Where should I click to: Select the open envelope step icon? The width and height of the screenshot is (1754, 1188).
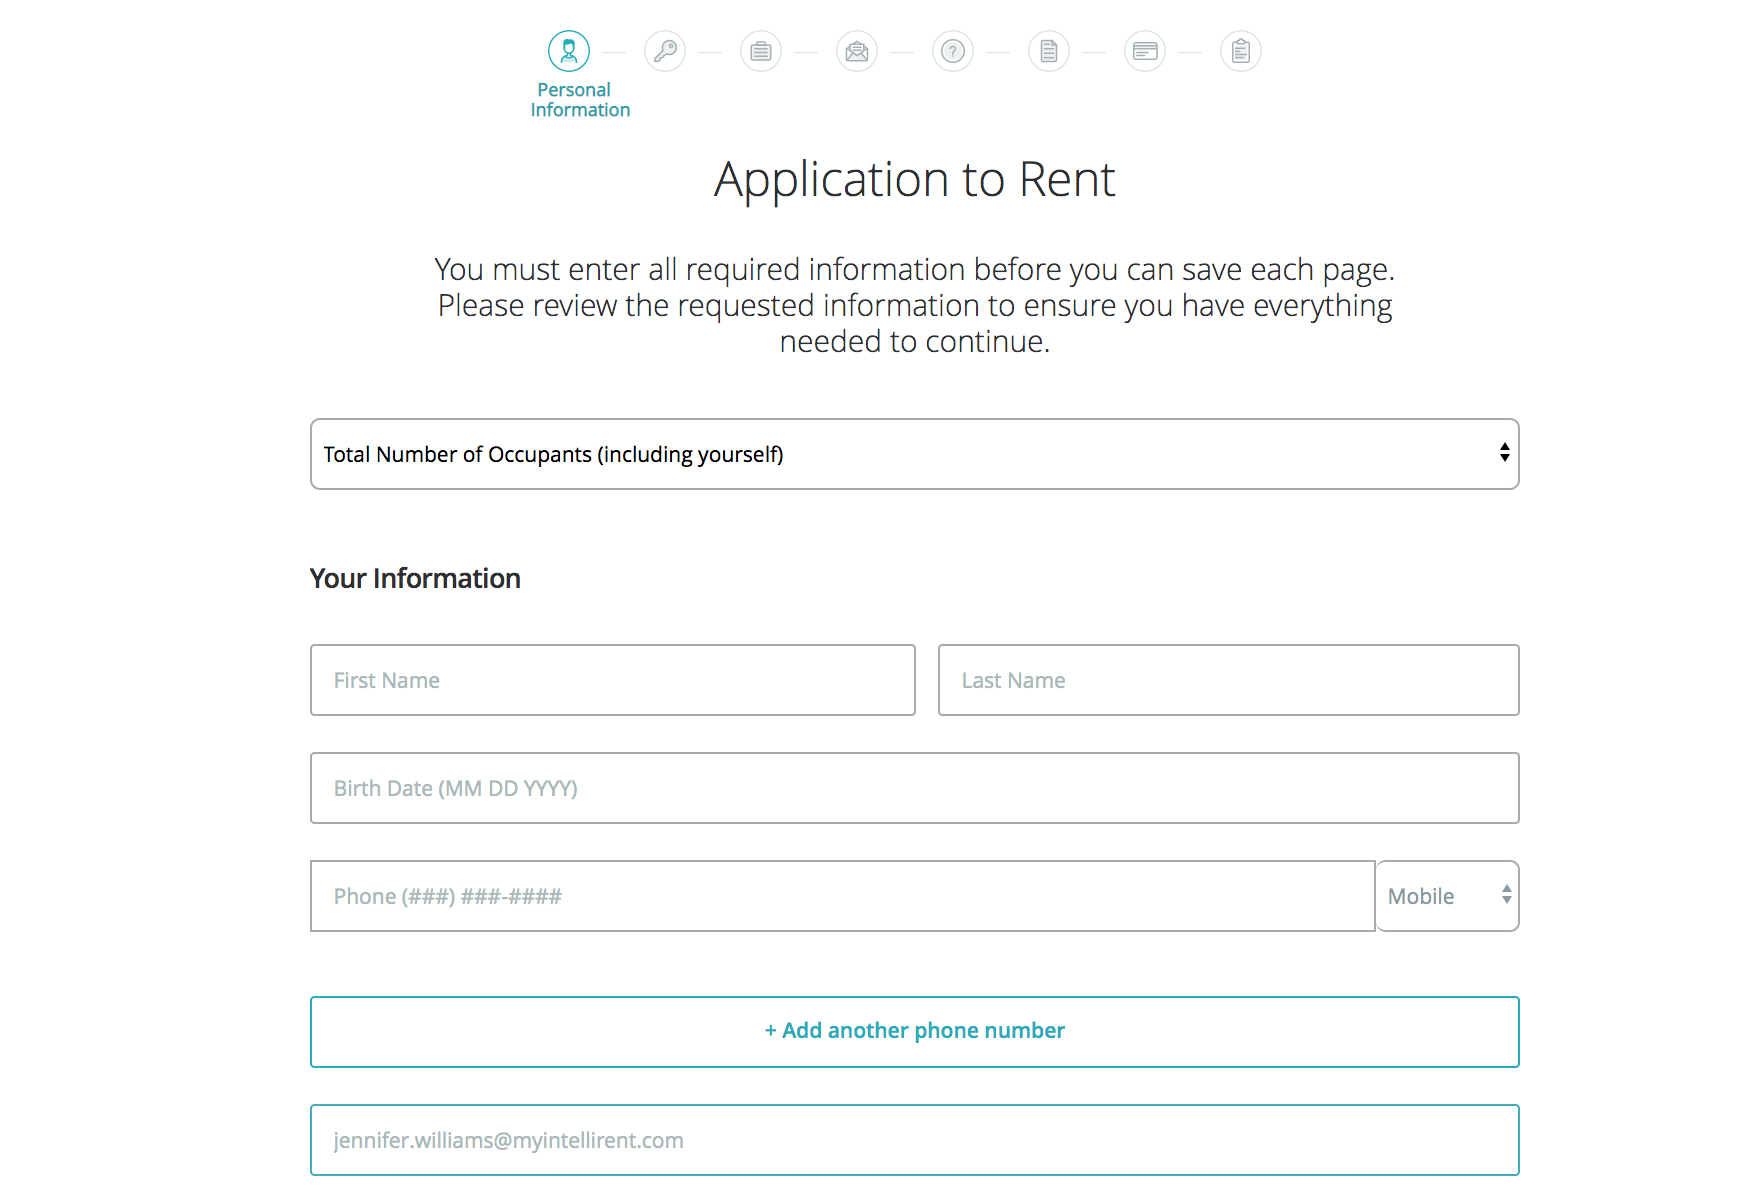pyautogui.click(x=857, y=51)
